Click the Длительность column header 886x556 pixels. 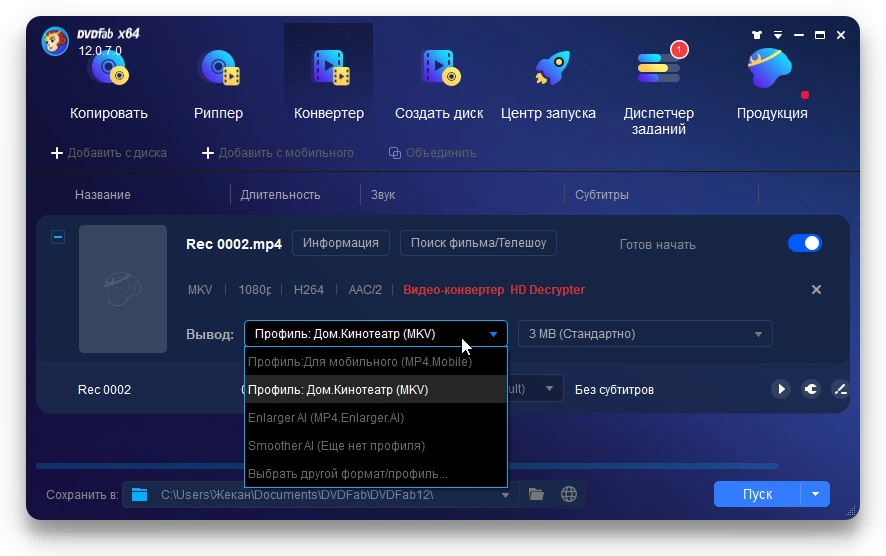click(x=280, y=195)
